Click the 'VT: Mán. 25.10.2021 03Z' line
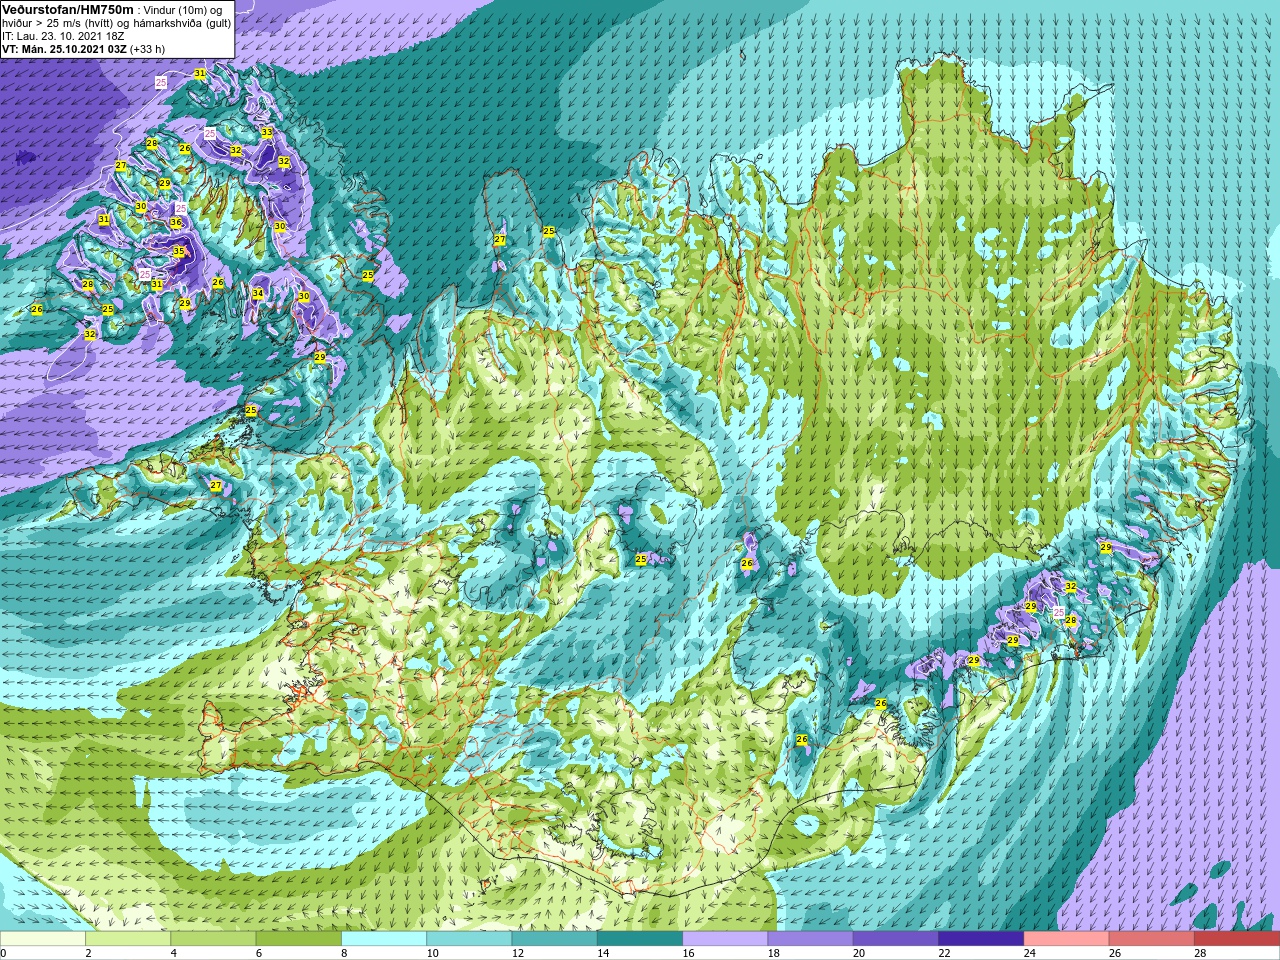Image resolution: width=1280 pixels, height=960 pixels. point(64,49)
